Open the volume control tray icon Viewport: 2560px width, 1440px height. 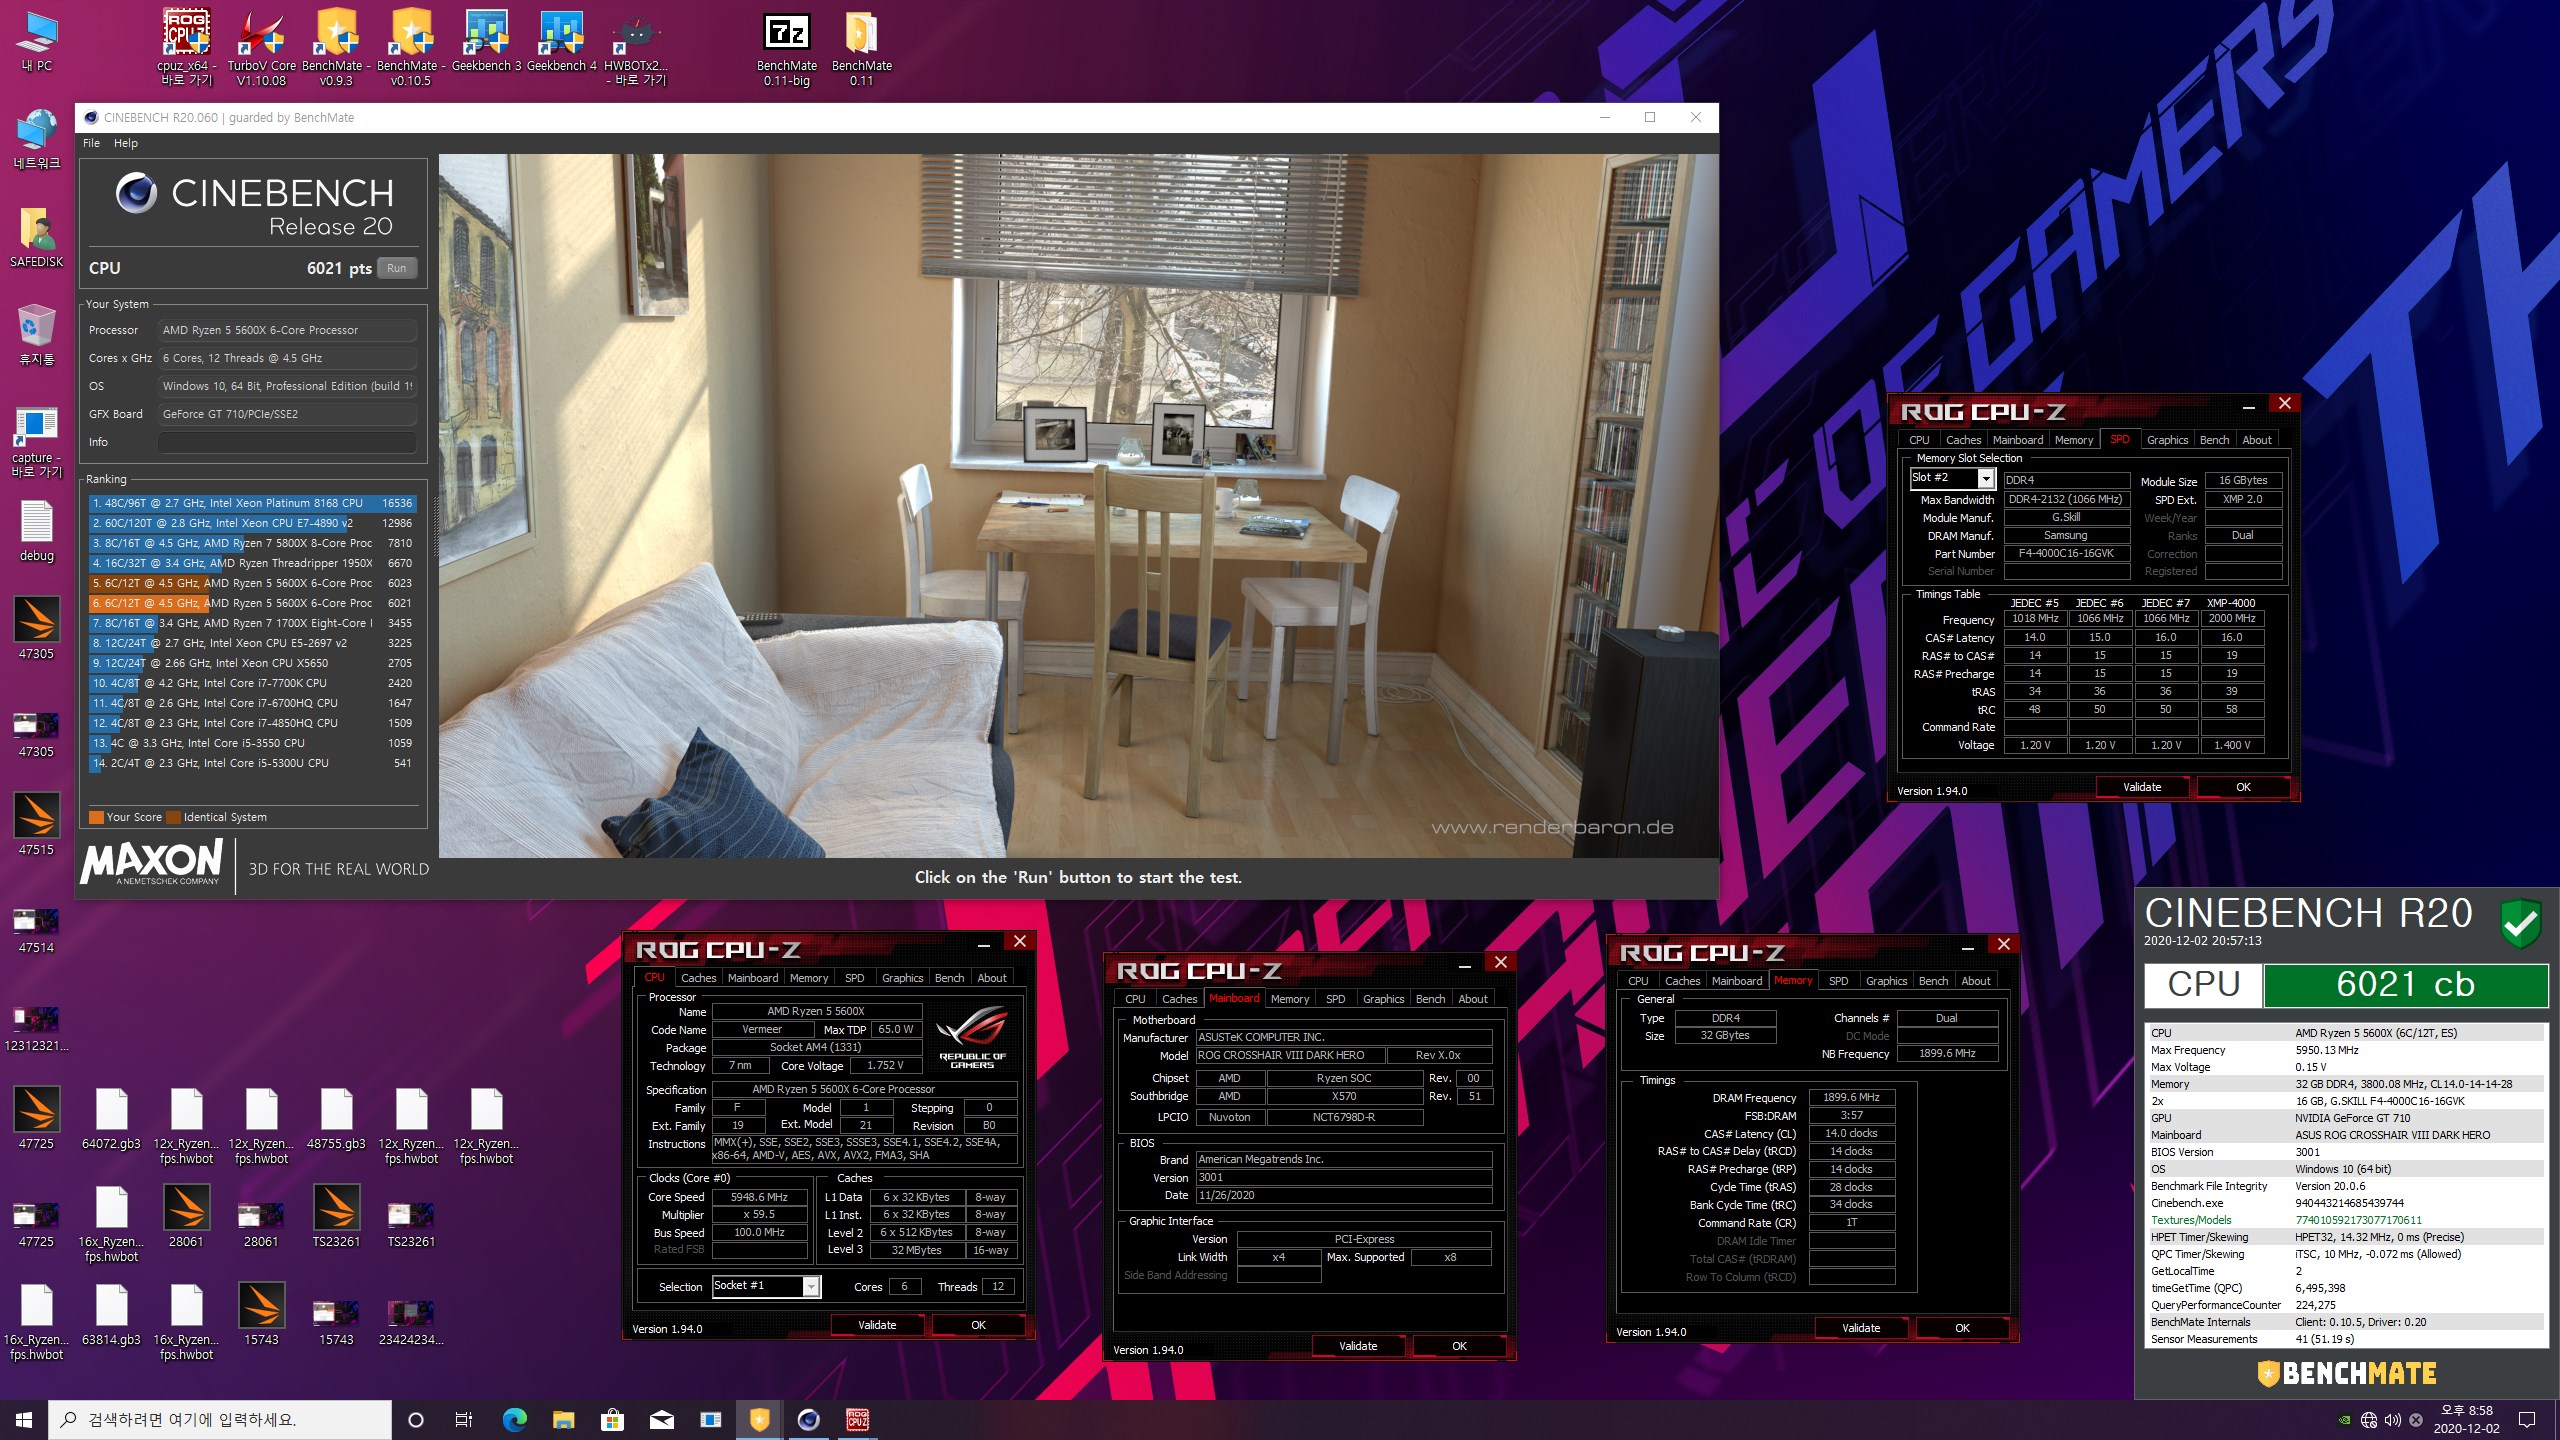pos(2392,1420)
